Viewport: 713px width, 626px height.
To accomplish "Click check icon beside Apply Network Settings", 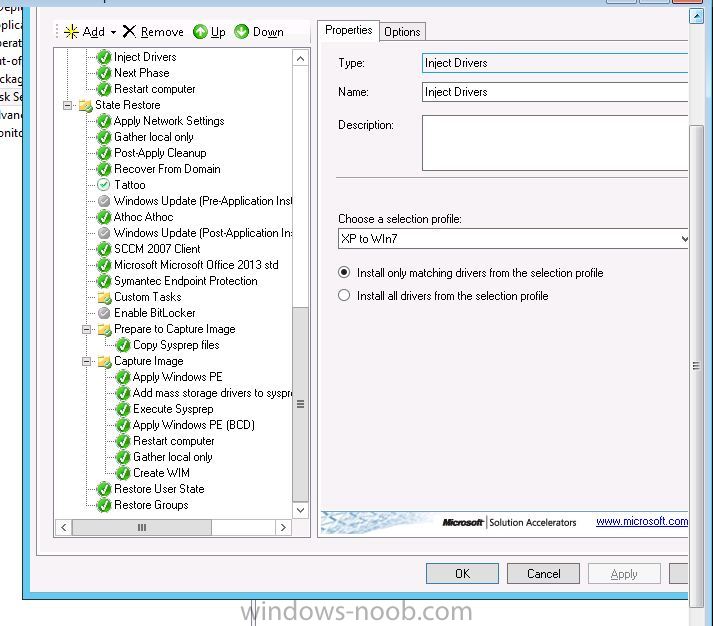I will pos(104,121).
